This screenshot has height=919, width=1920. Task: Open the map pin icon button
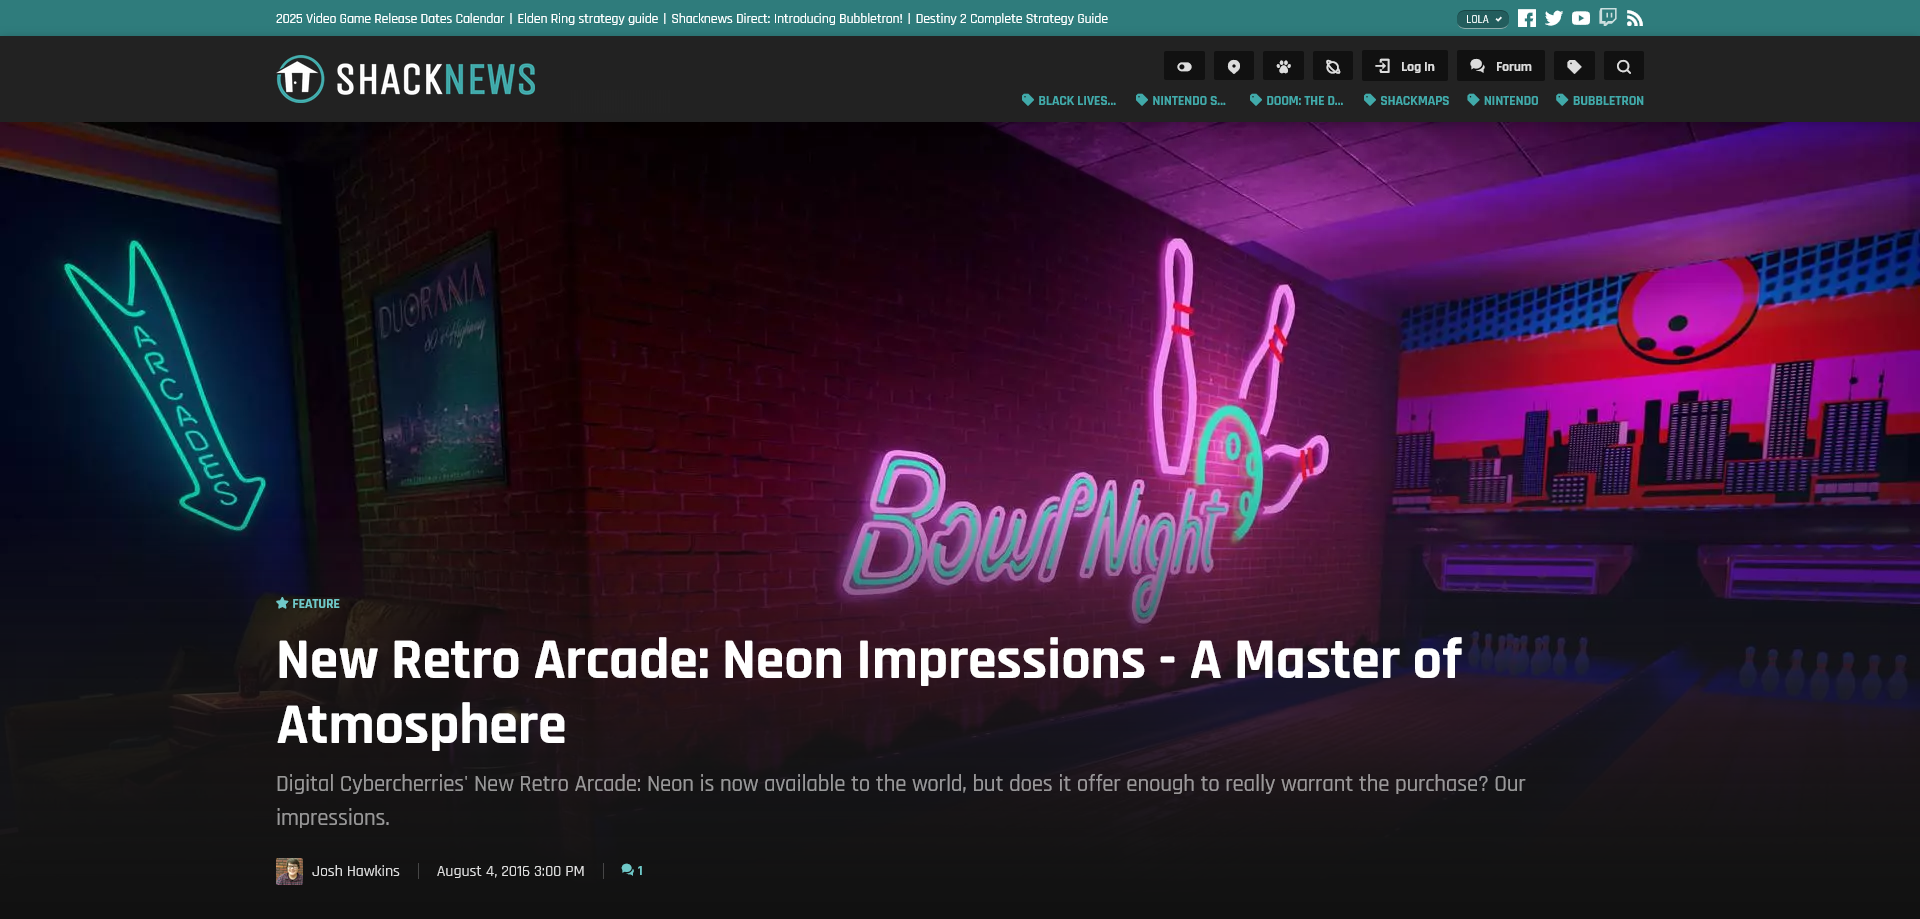pyautogui.click(x=1234, y=66)
